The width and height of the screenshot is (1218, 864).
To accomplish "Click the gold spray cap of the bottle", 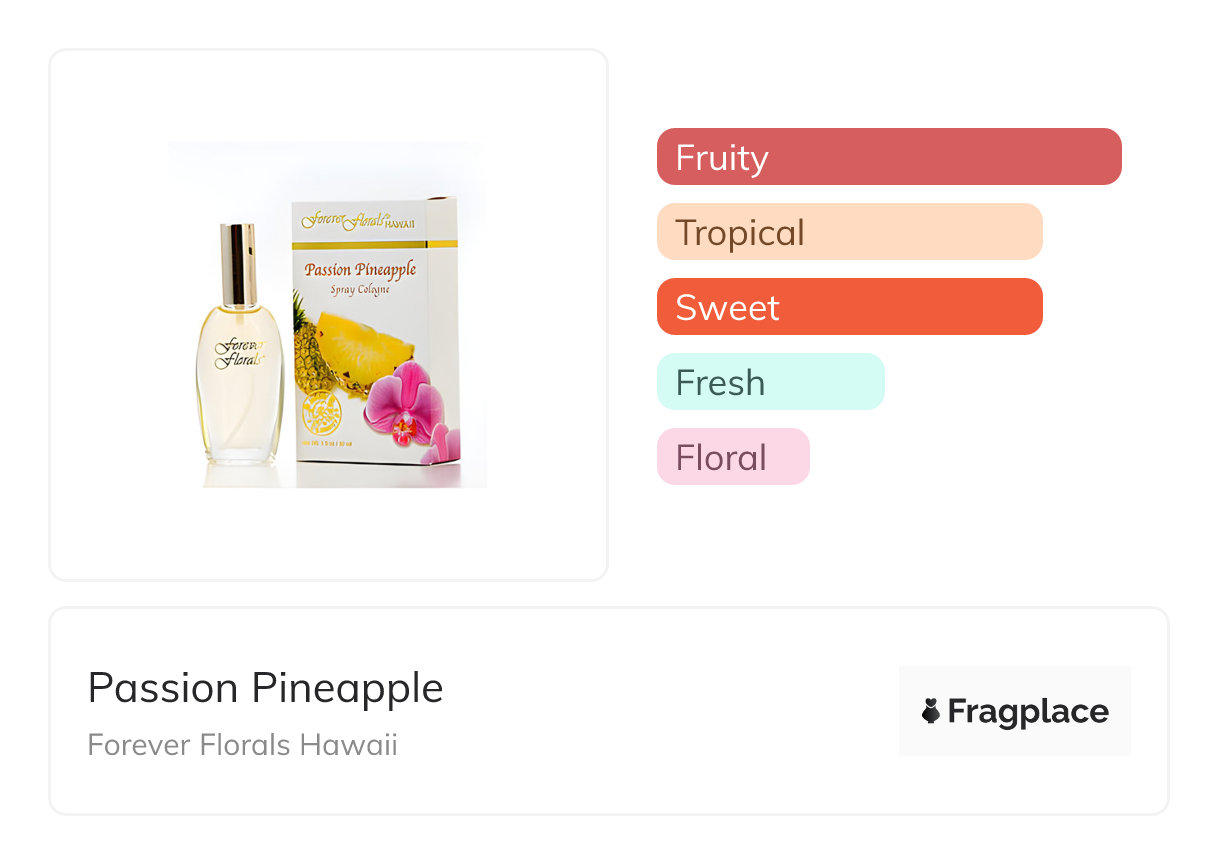I will (x=238, y=264).
